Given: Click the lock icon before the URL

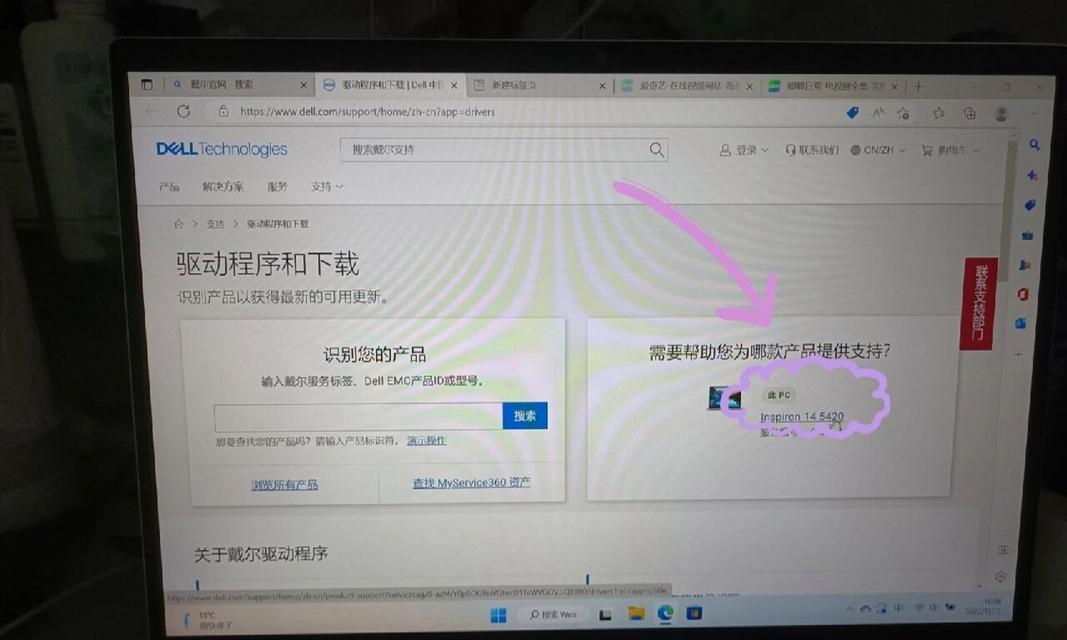Looking at the screenshot, I should 223,111.
